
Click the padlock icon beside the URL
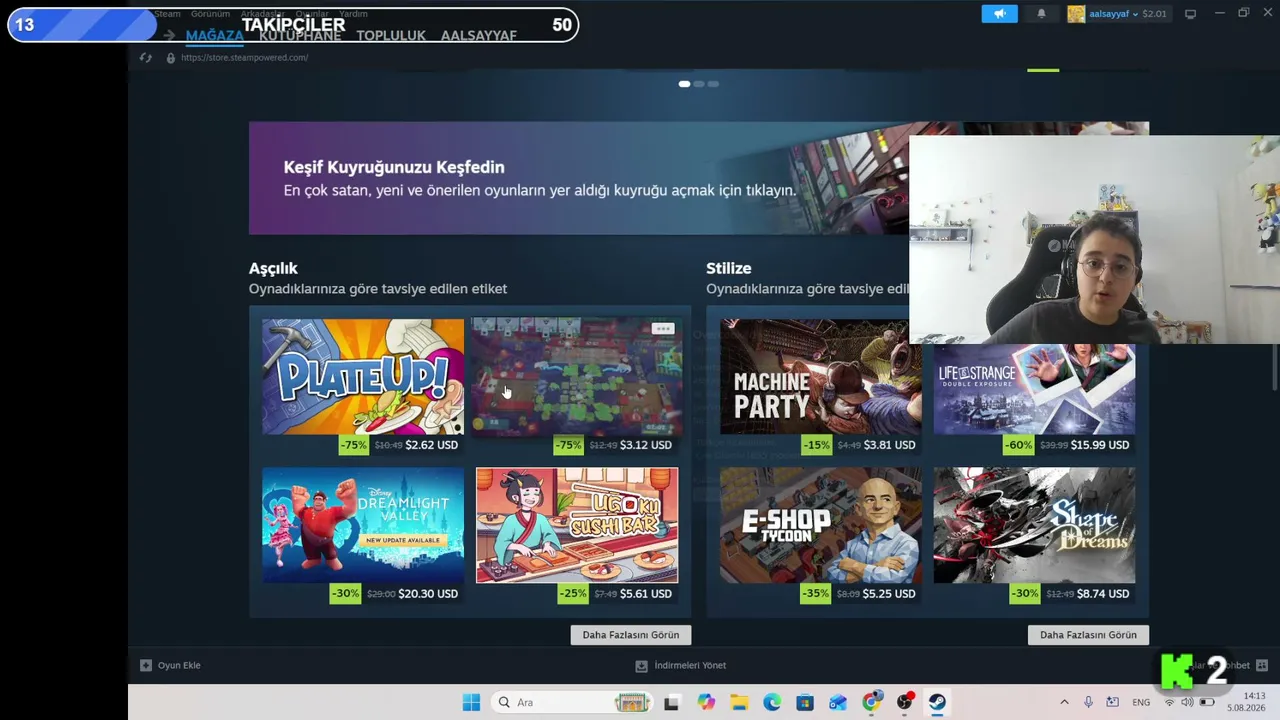[x=171, y=58]
